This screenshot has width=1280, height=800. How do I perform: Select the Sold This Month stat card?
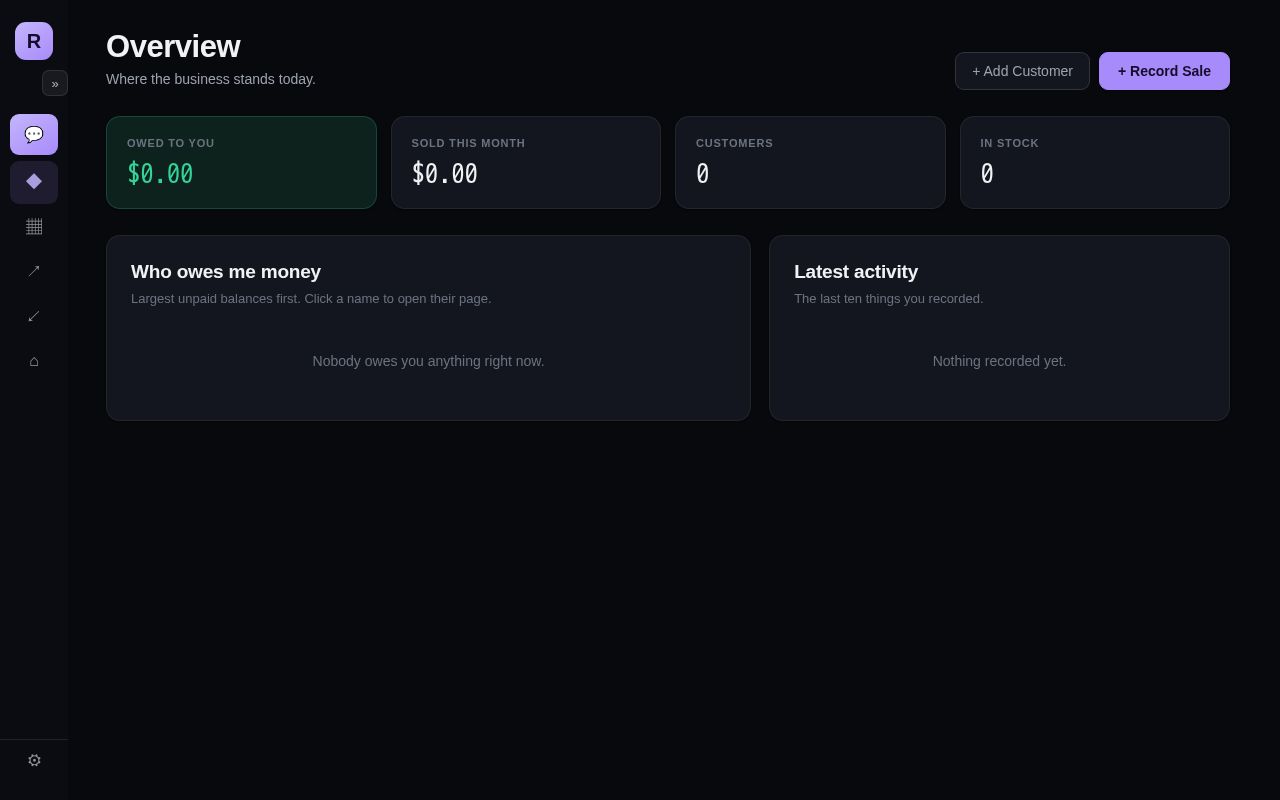526,162
